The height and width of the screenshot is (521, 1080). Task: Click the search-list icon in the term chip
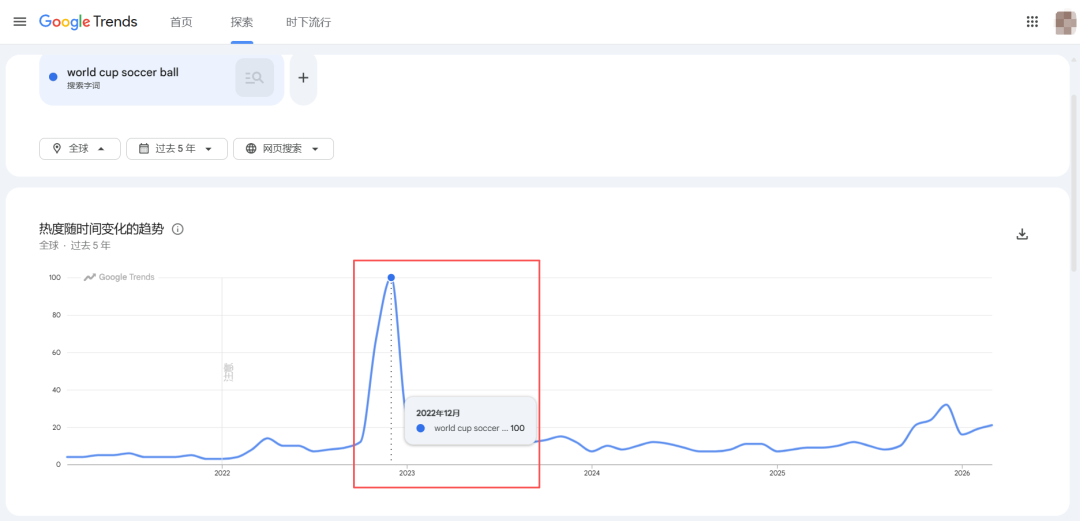point(254,78)
